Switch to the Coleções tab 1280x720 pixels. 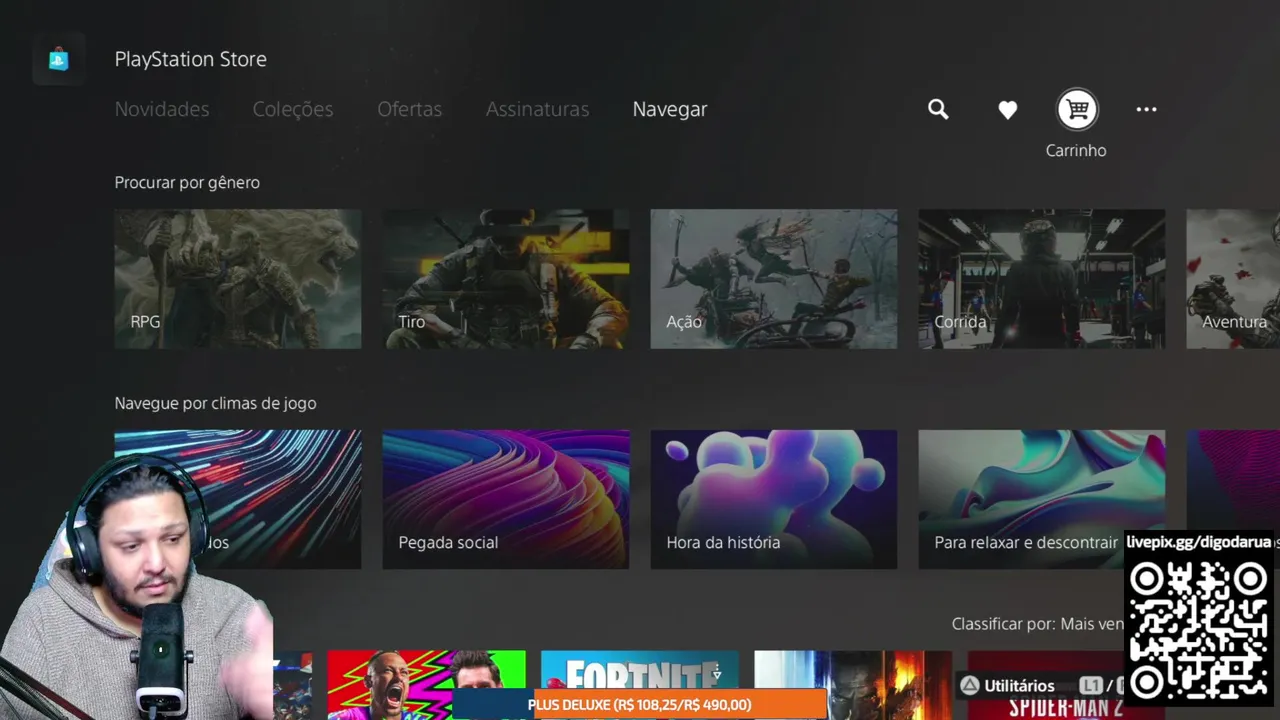[x=293, y=109]
